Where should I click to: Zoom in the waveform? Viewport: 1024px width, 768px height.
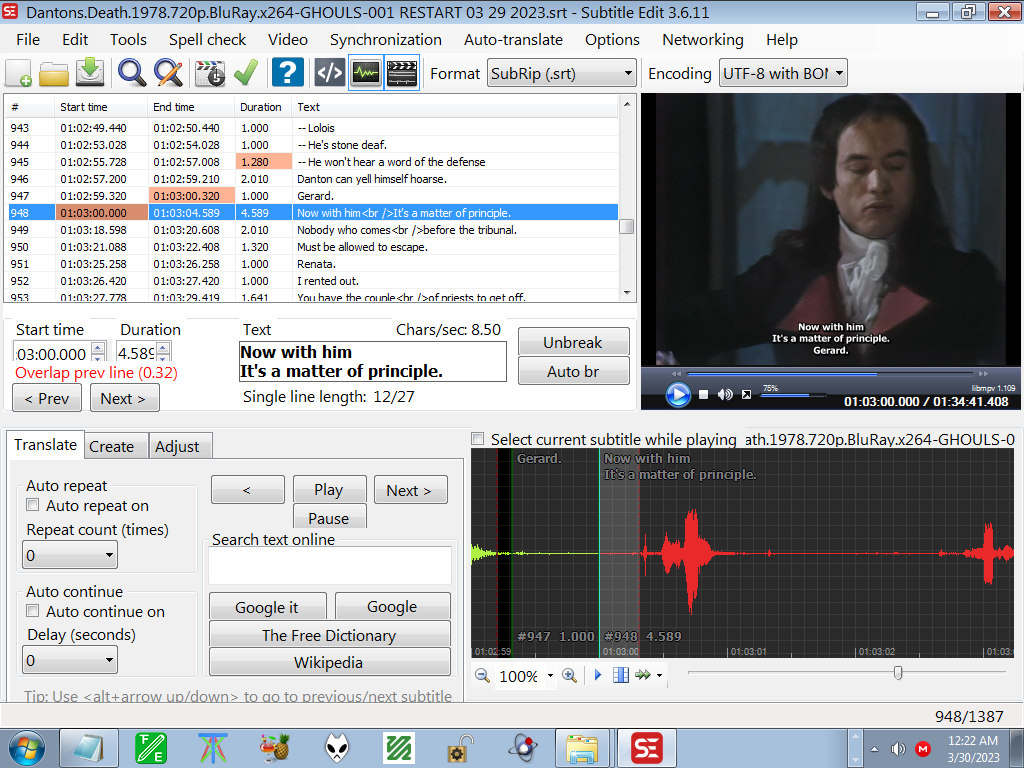click(x=569, y=675)
